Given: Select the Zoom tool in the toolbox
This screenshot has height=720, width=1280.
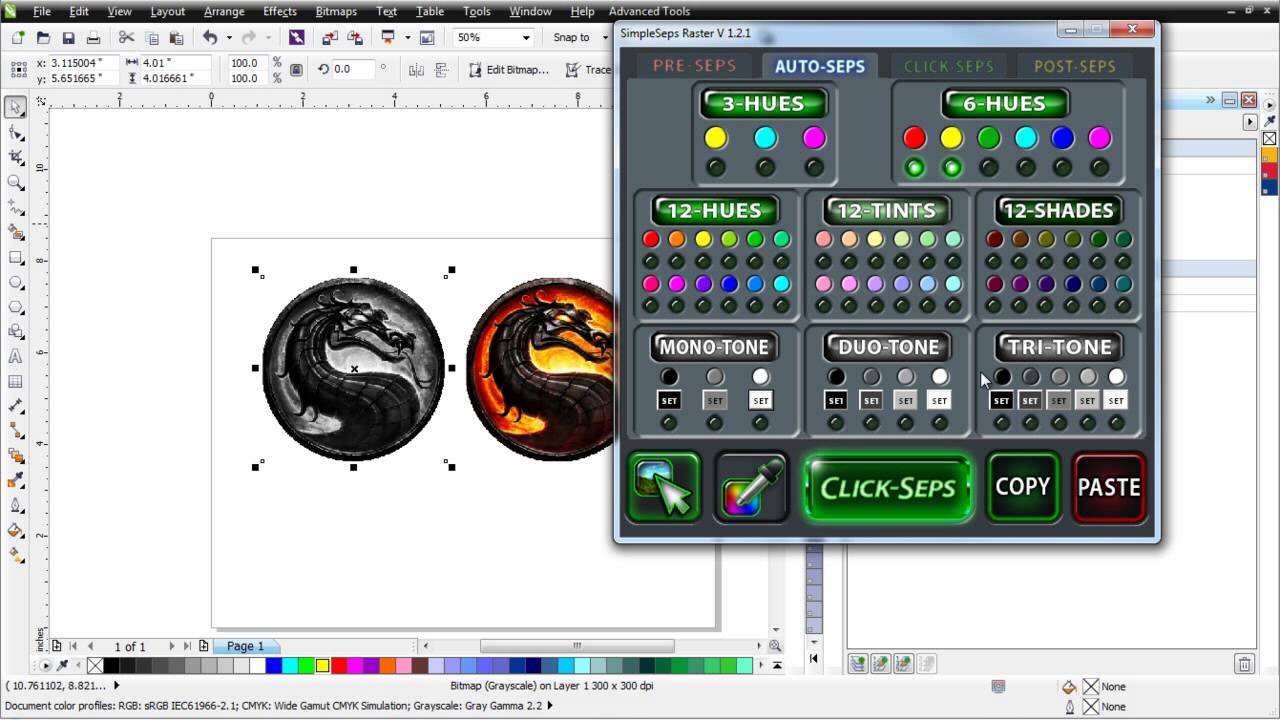Looking at the screenshot, I should 15,182.
